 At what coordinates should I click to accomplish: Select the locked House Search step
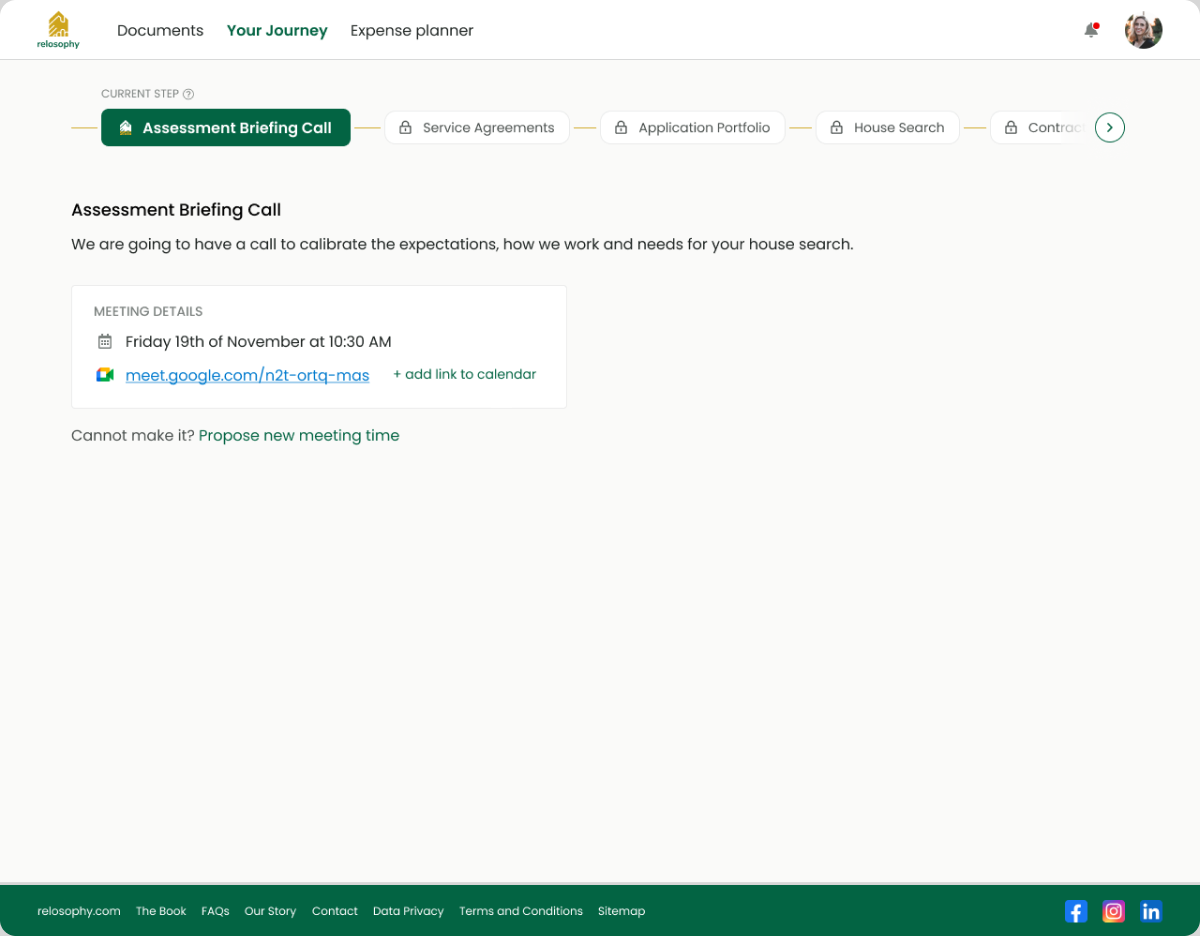tap(888, 128)
